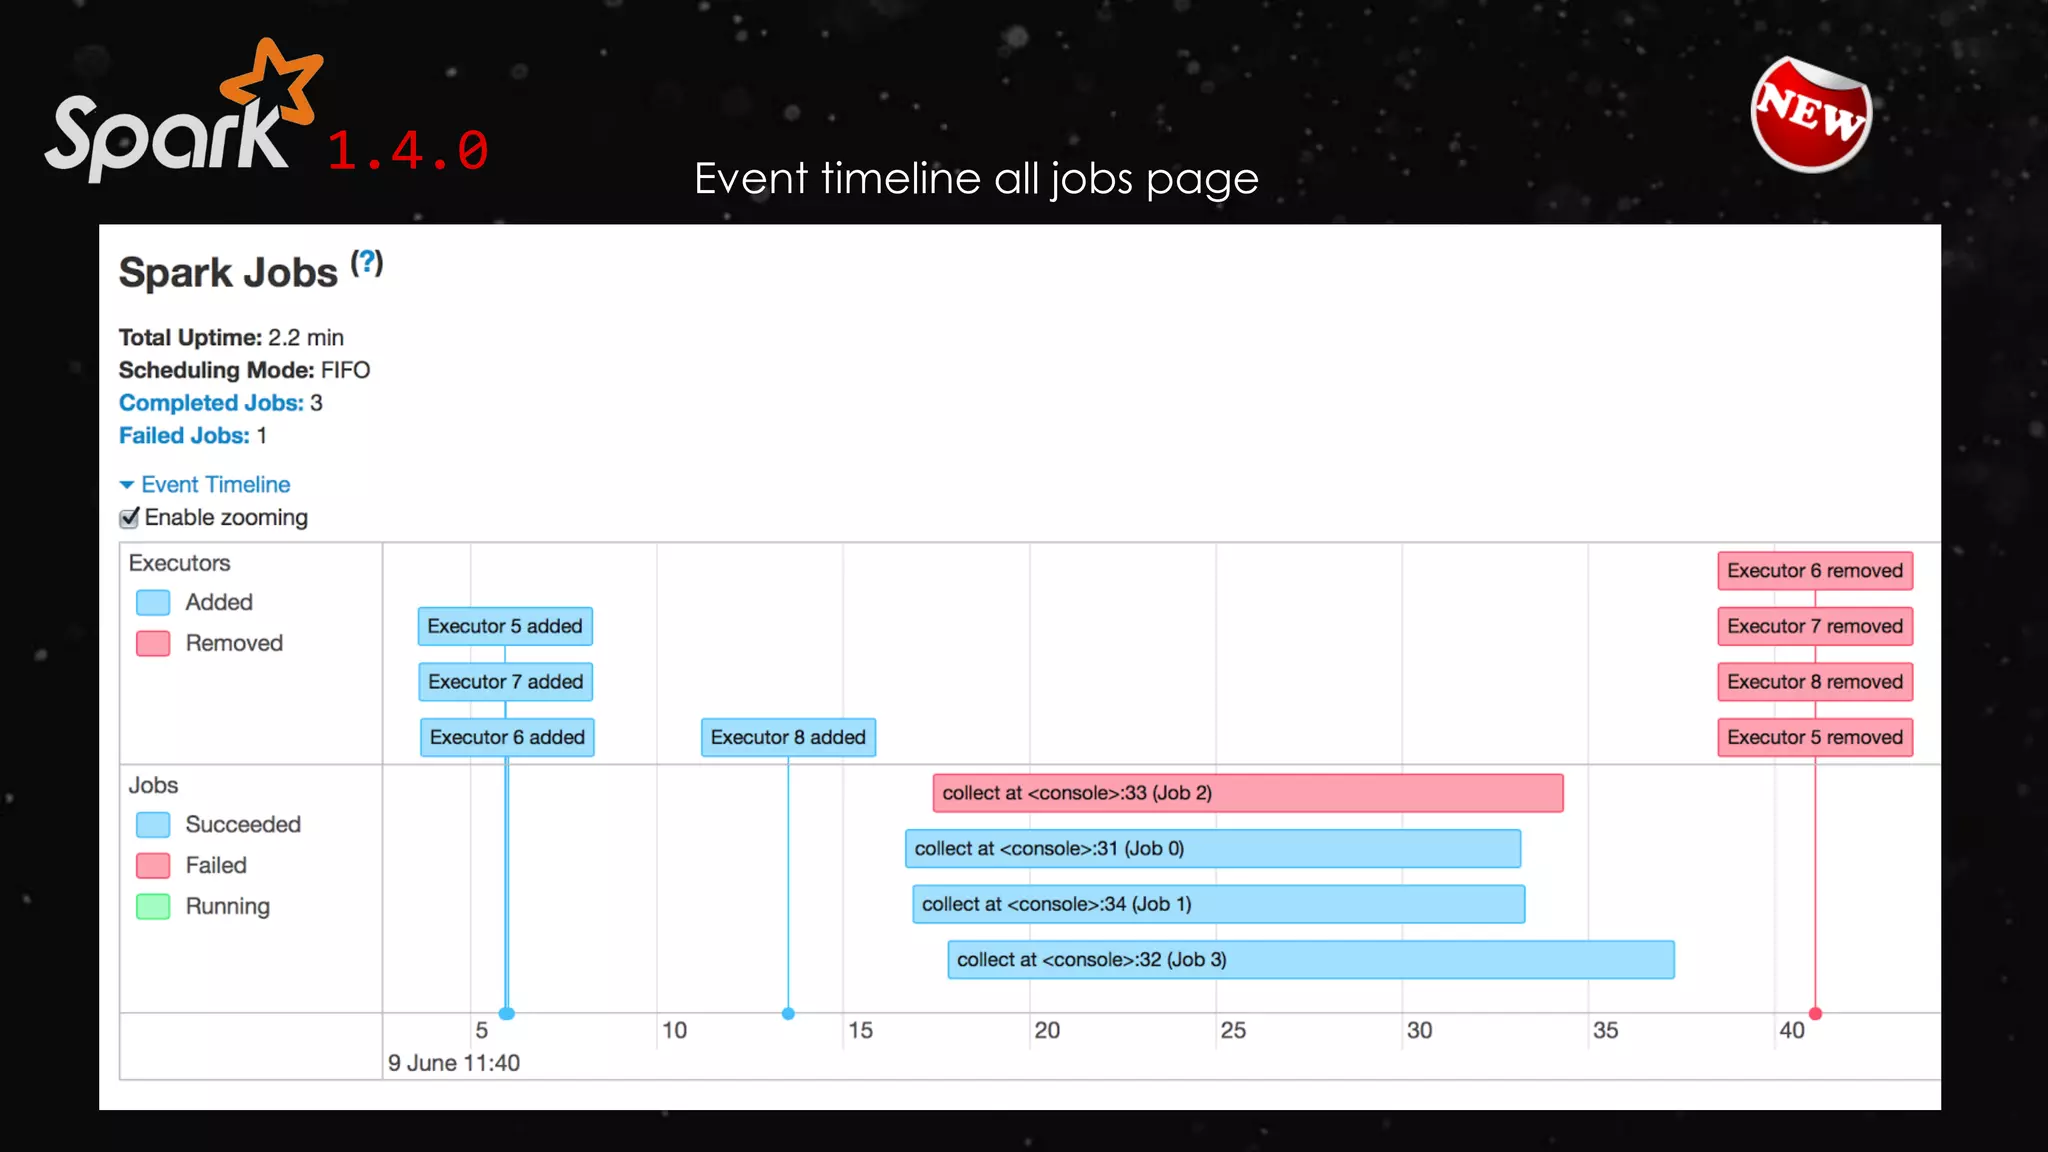Image resolution: width=2048 pixels, height=1152 pixels.
Task: Click the Removed executor legend swatch
Action: point(153,644)
